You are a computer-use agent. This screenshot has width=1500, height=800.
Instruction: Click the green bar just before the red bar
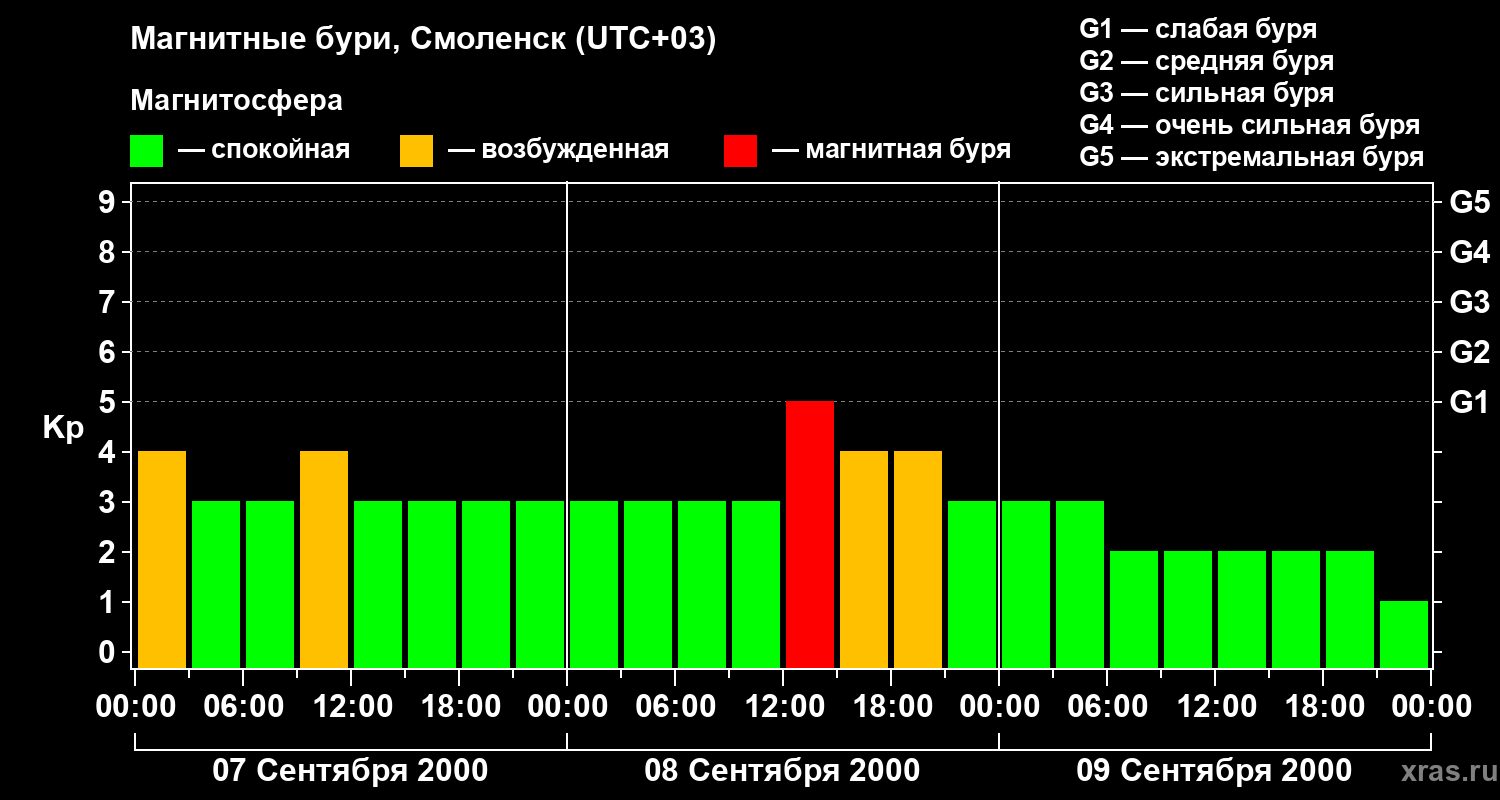[756, 584]
